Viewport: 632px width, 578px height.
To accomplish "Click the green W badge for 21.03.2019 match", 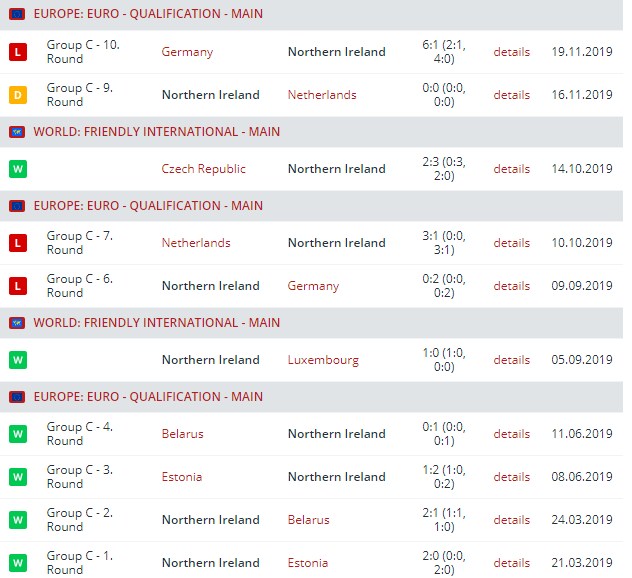I will tap(18, 563).
